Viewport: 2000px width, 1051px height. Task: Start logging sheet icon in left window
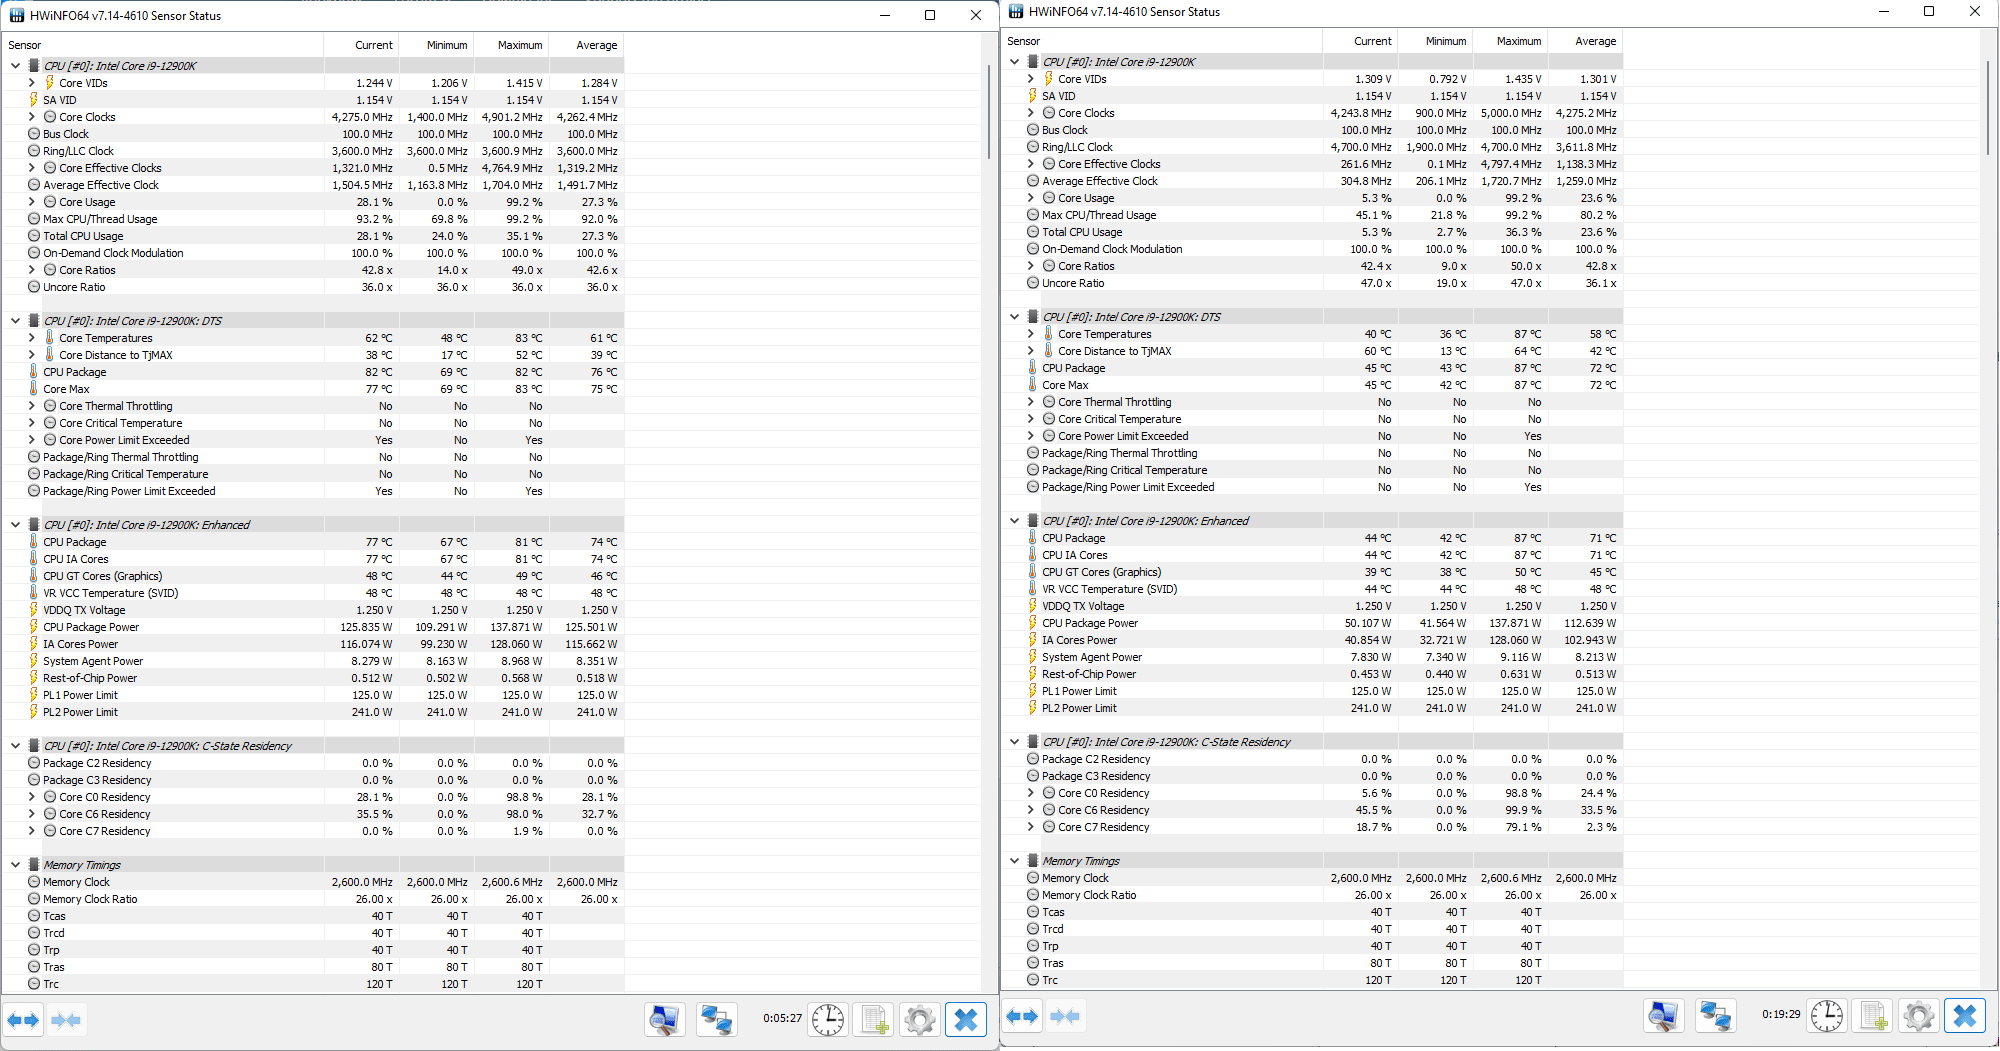click(874, 1020)
